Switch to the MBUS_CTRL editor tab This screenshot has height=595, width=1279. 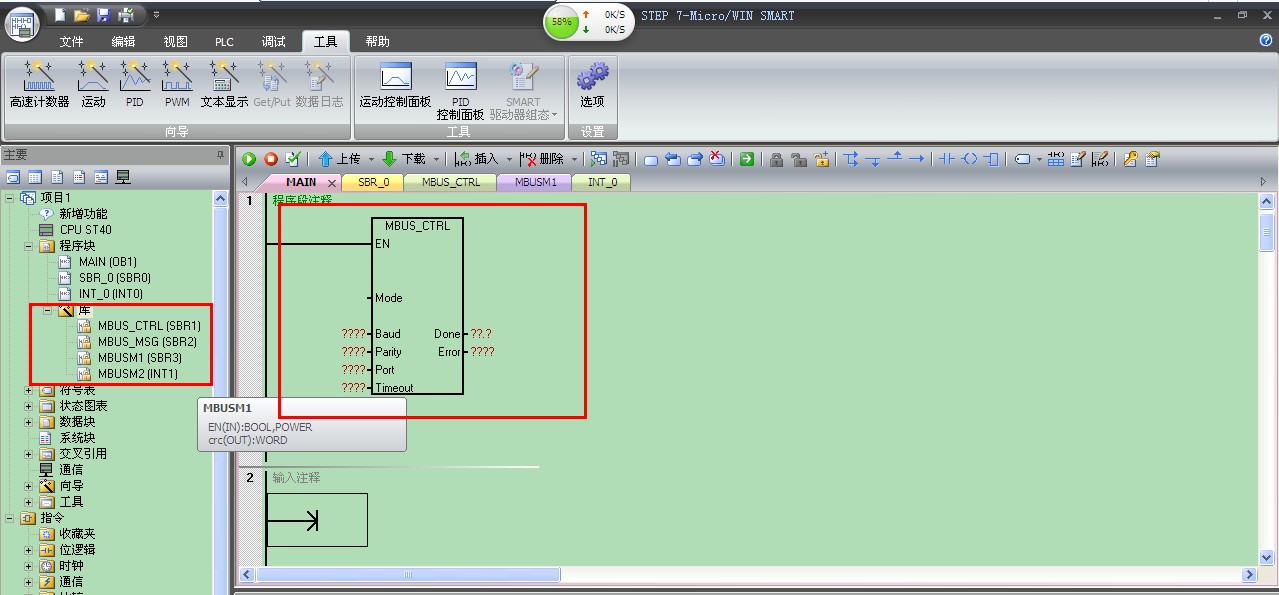(x=450, y=182)
